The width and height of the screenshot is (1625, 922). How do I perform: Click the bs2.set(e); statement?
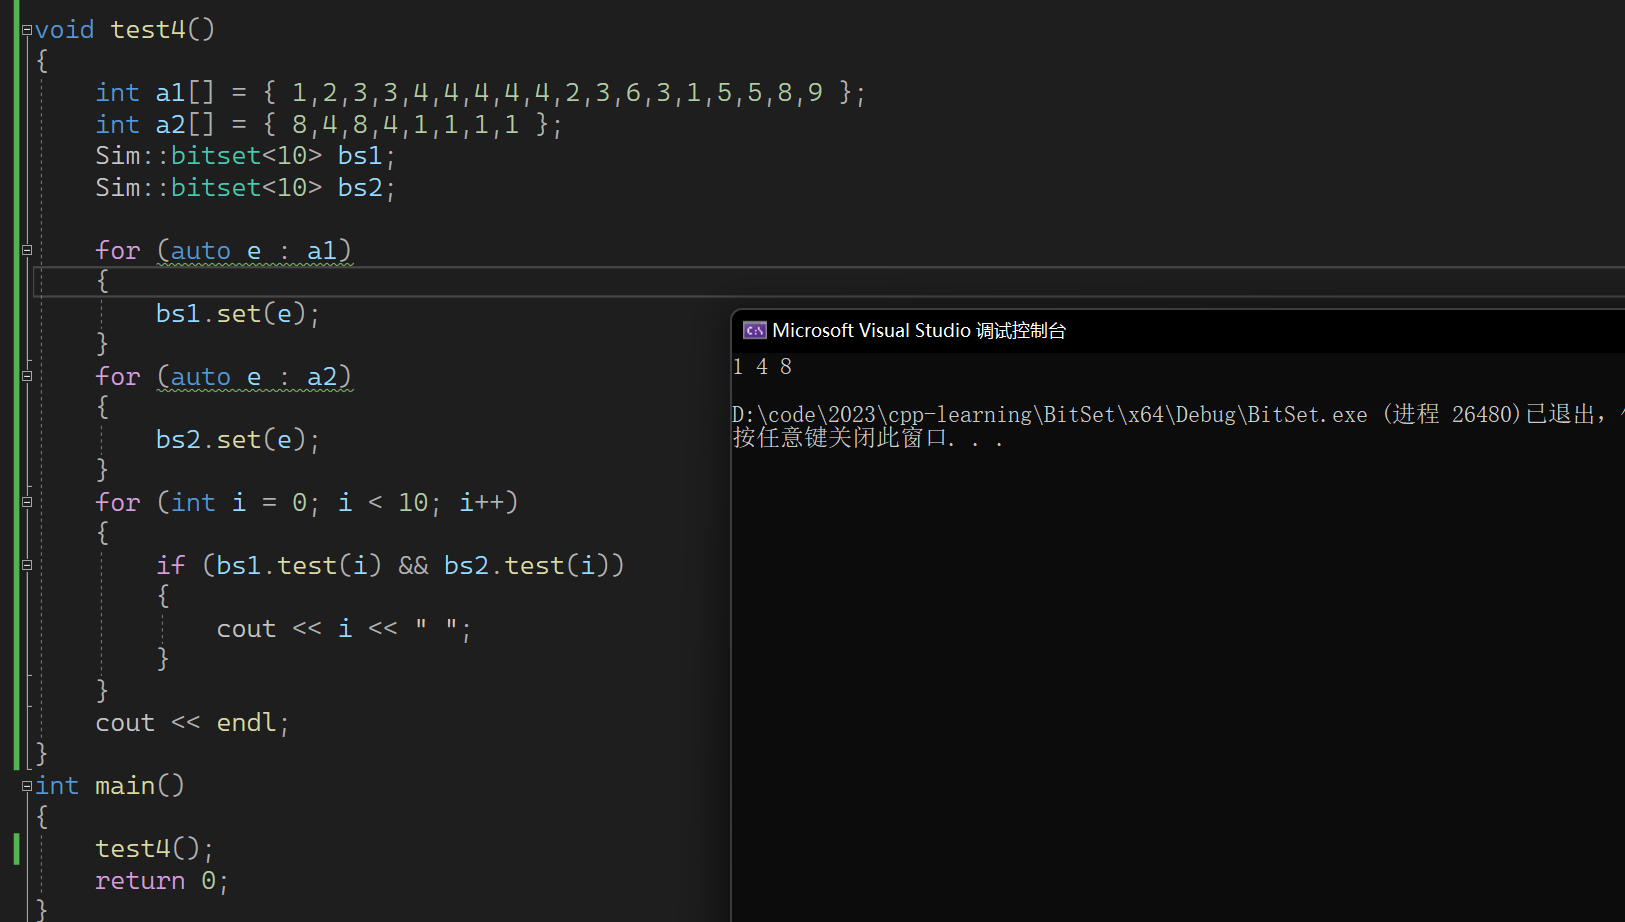238,440
